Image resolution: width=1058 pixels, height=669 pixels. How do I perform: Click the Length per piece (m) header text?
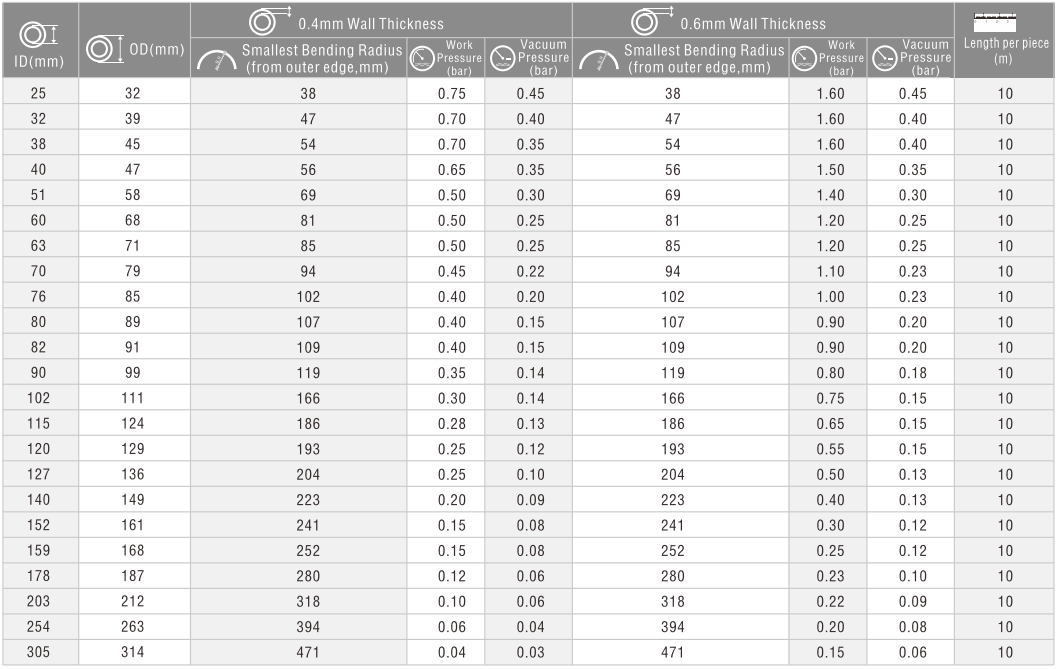[x=1006, y=51]
